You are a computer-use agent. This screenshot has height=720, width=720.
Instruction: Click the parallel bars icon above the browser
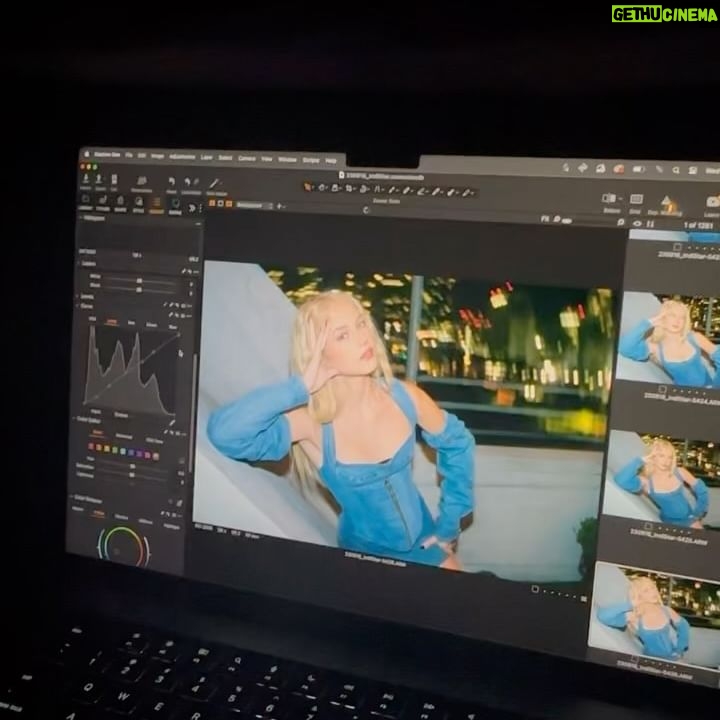coord(650,224)
